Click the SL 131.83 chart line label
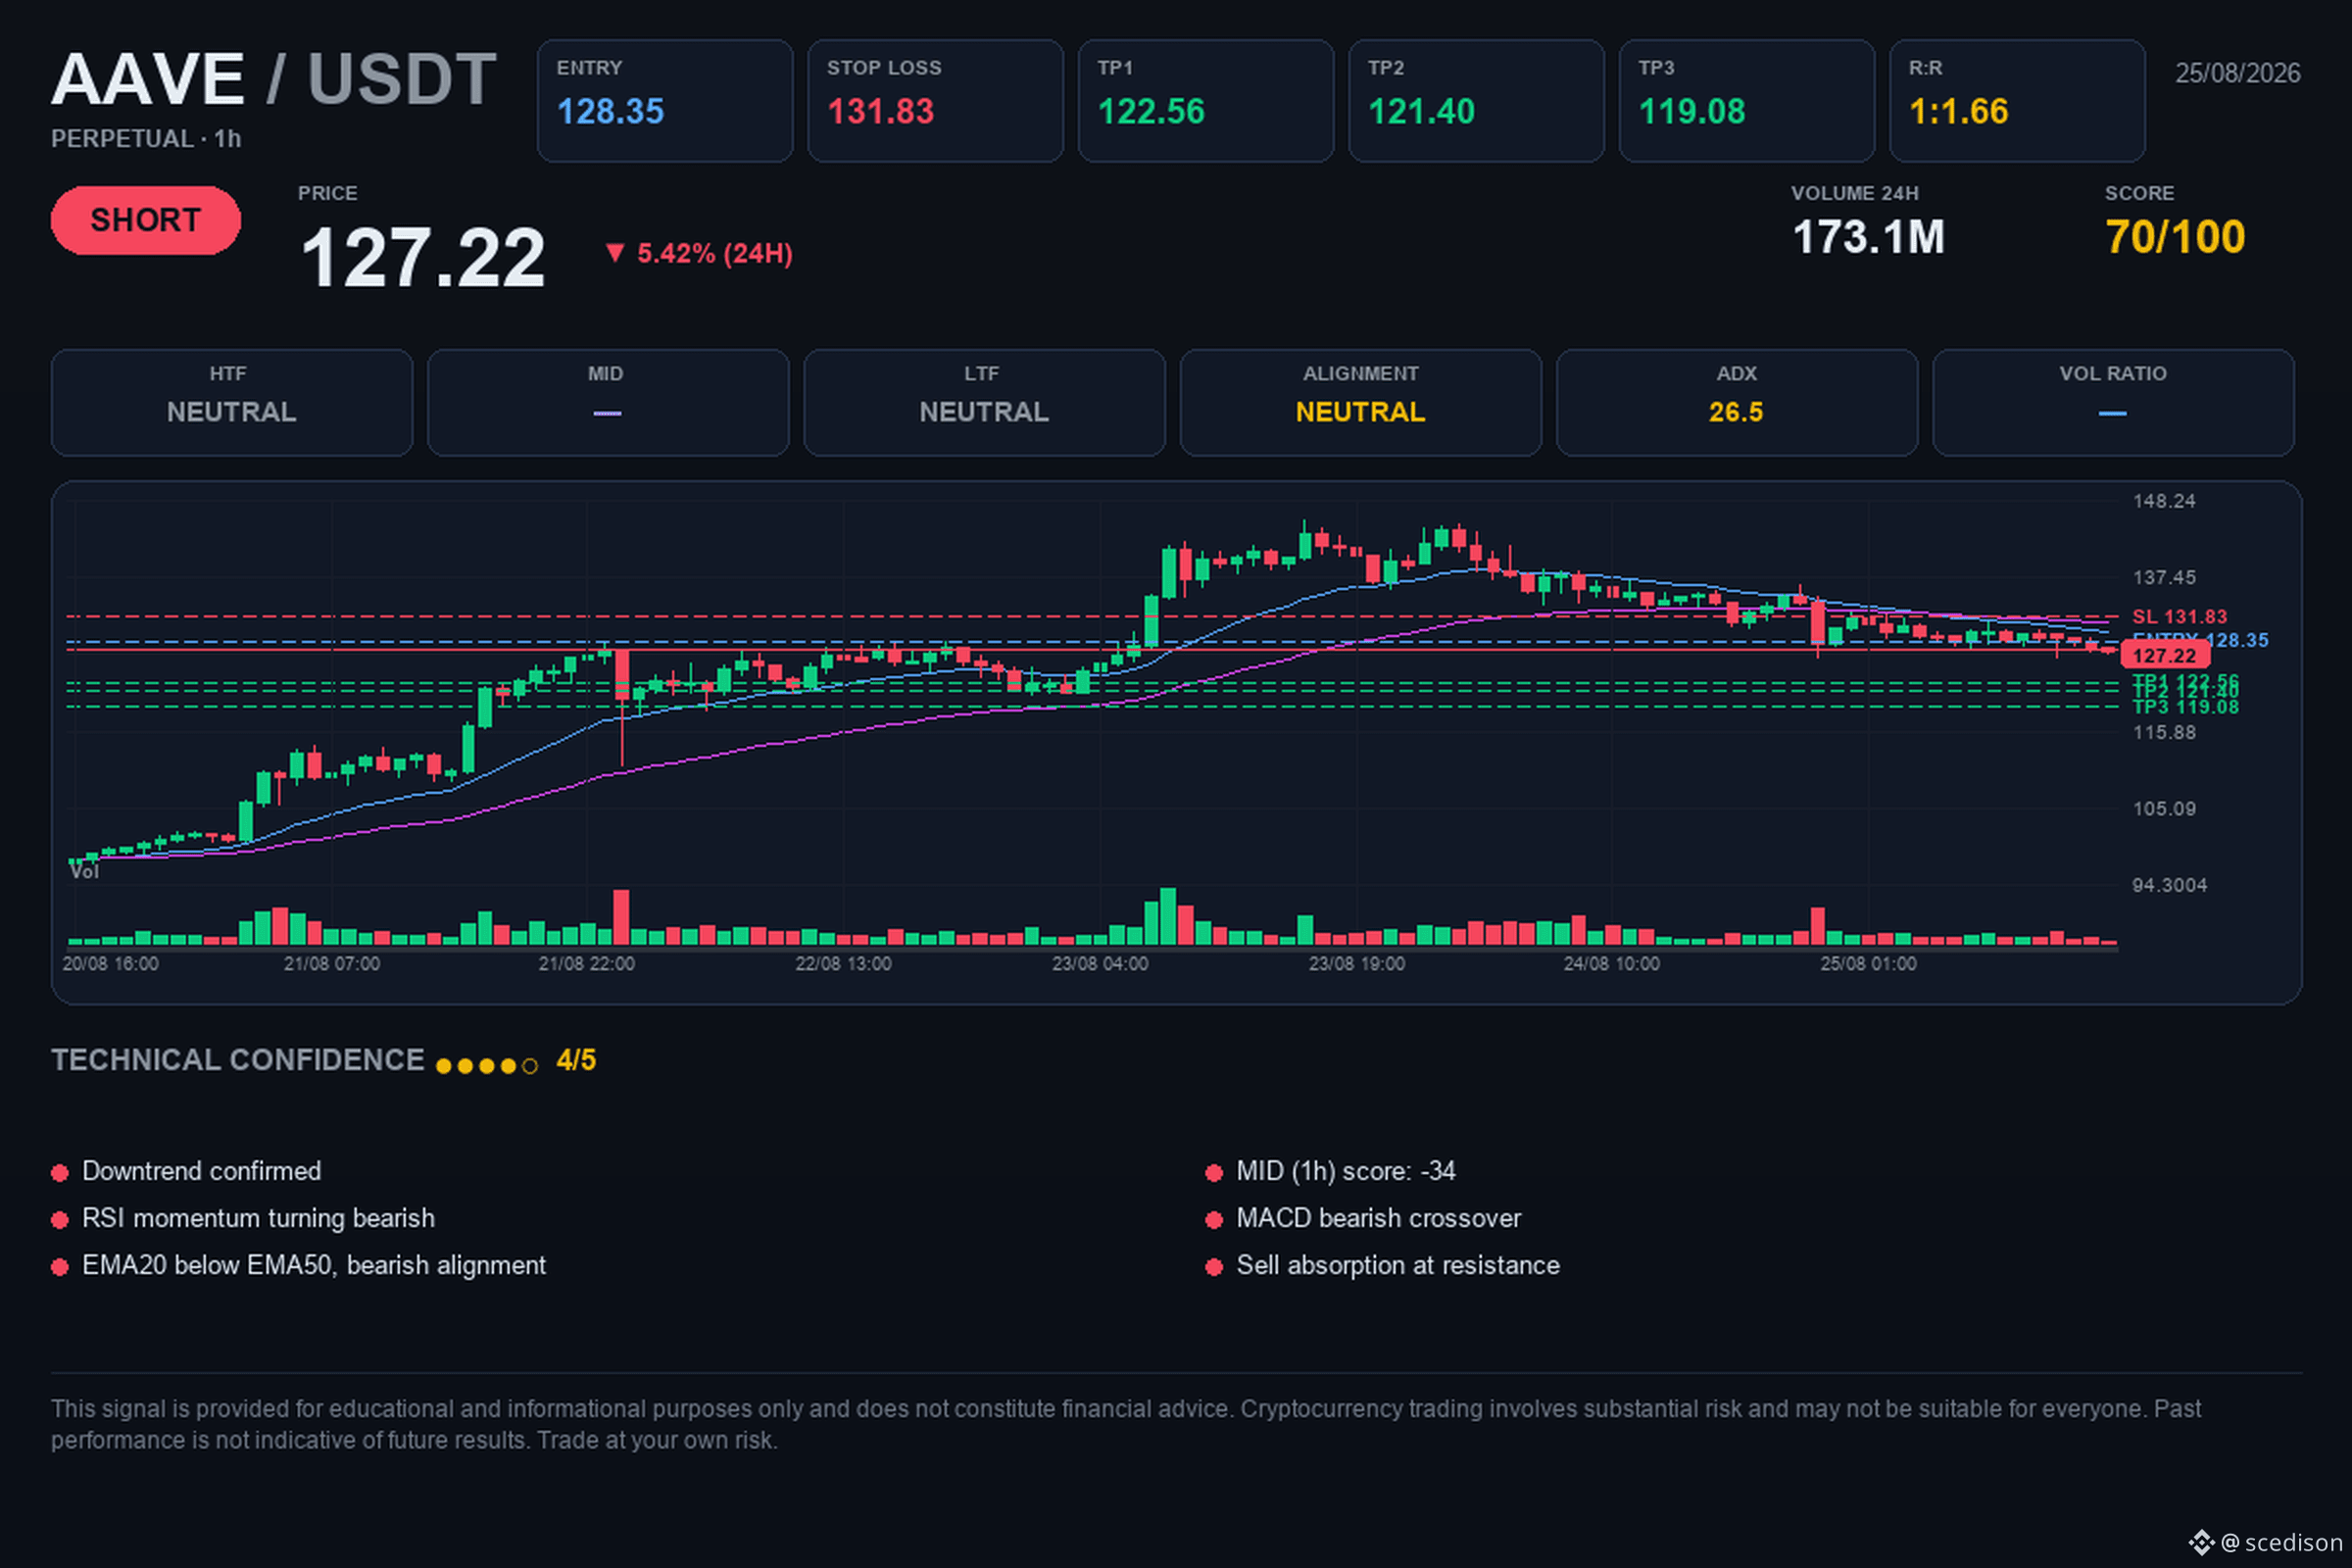The width and height of the screenshot is (2352, 1568). click(2180, 617)
